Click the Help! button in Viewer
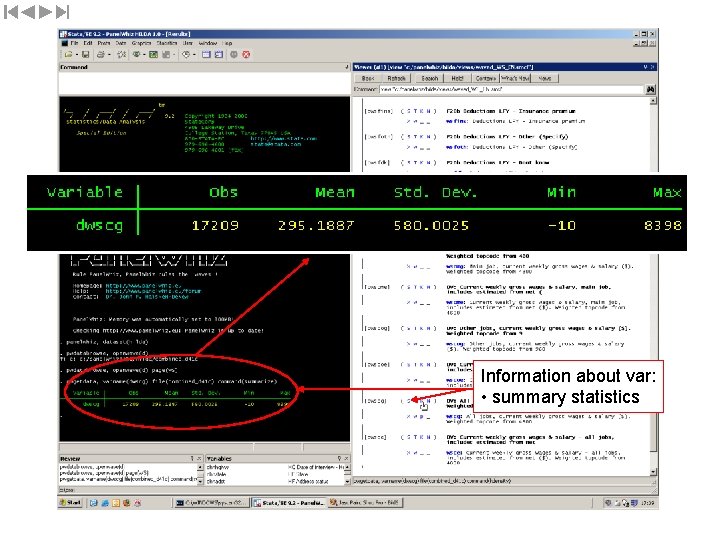This screenshot has width=720, height=540. click(x=457, y=79)
